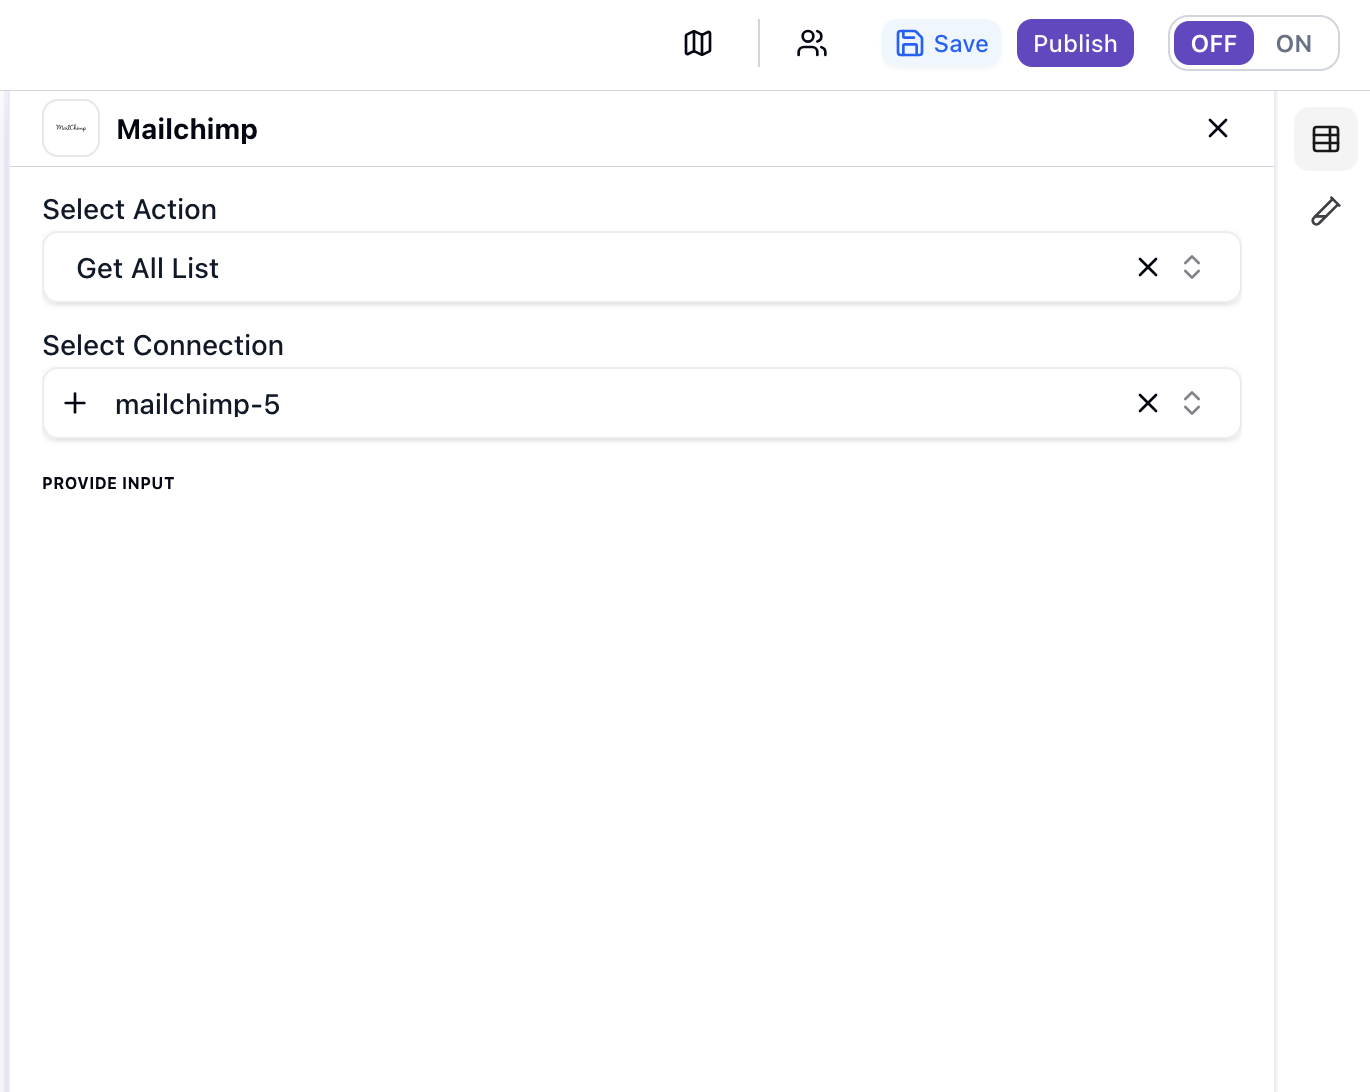The image size is (1370, 1092).
Task: Clear the Get All List action selection
Action: (1147, 267)
